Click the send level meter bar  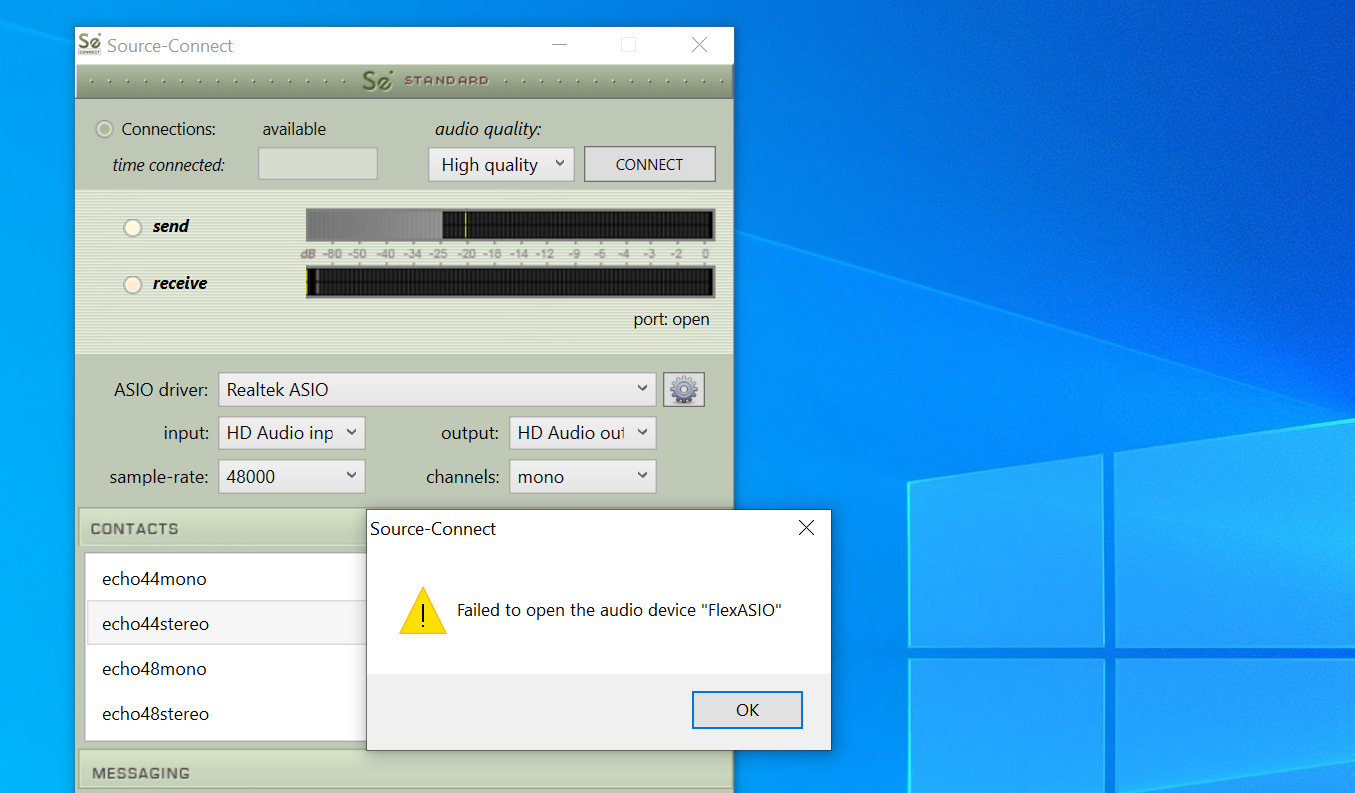click(x=510, y=225)
